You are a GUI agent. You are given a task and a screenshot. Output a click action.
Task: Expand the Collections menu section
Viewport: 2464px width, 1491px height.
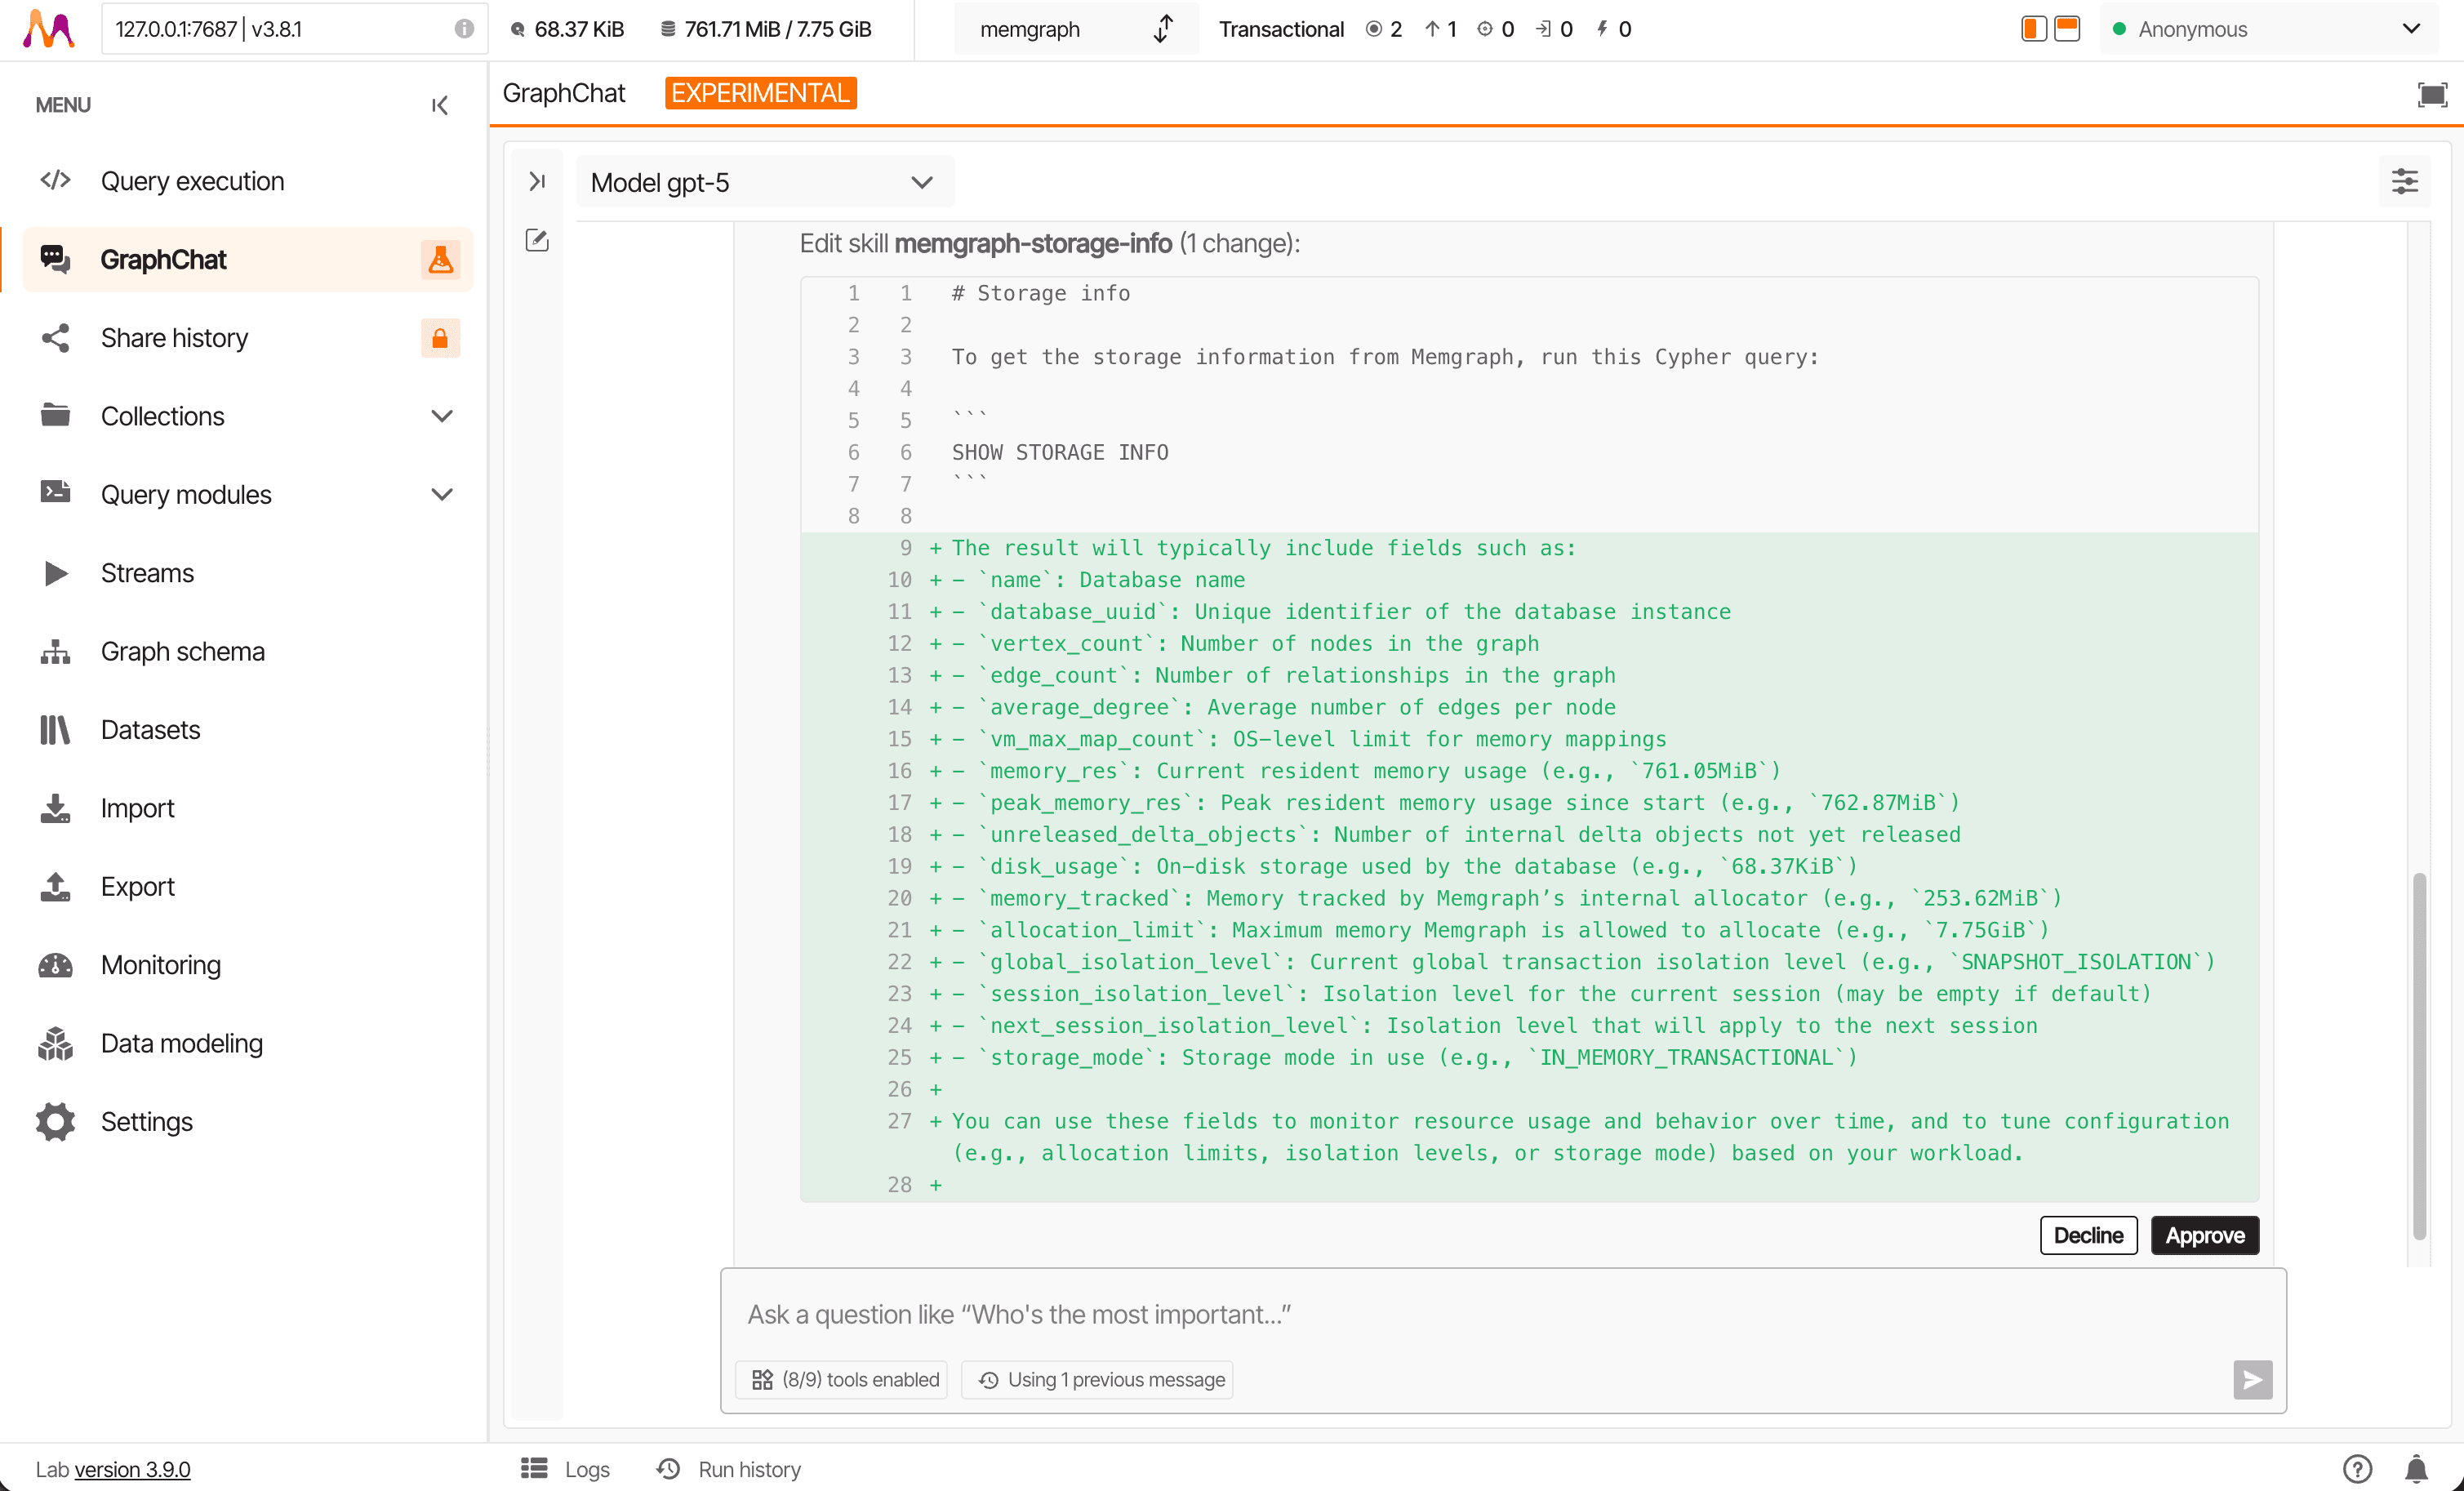click(441, 416)
